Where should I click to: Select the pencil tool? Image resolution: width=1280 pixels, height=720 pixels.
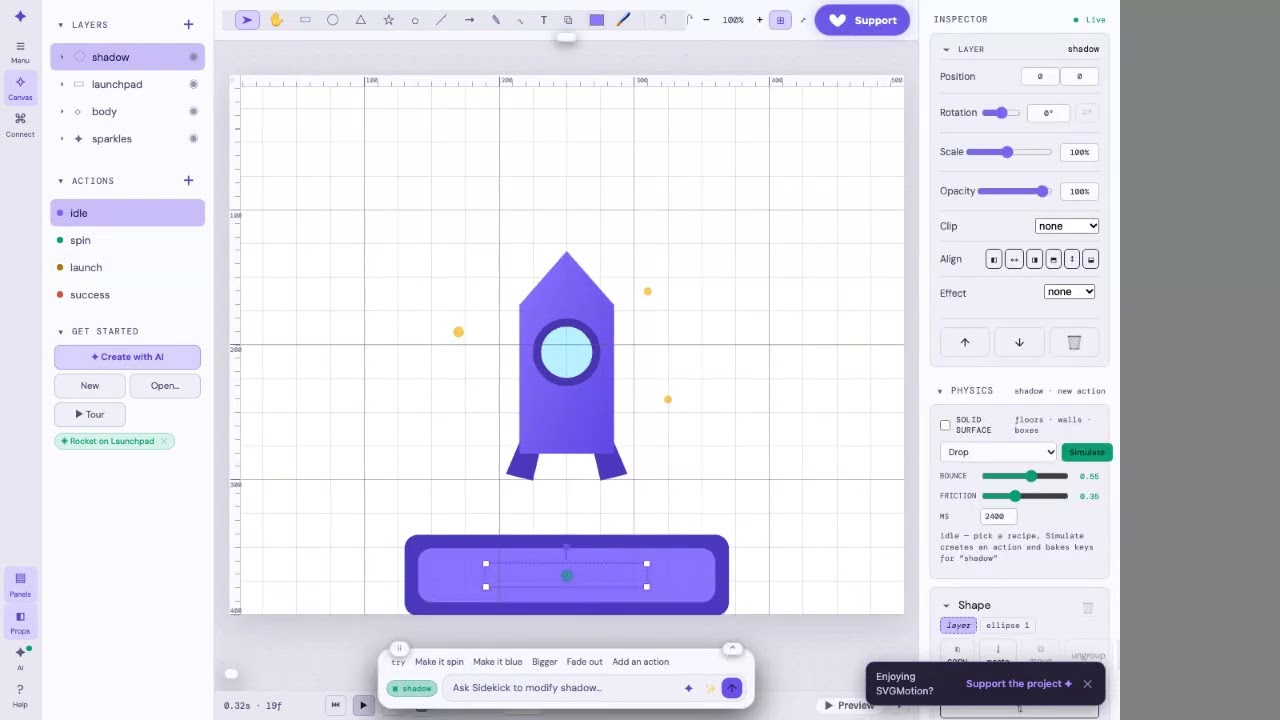(x=496, y=20)
